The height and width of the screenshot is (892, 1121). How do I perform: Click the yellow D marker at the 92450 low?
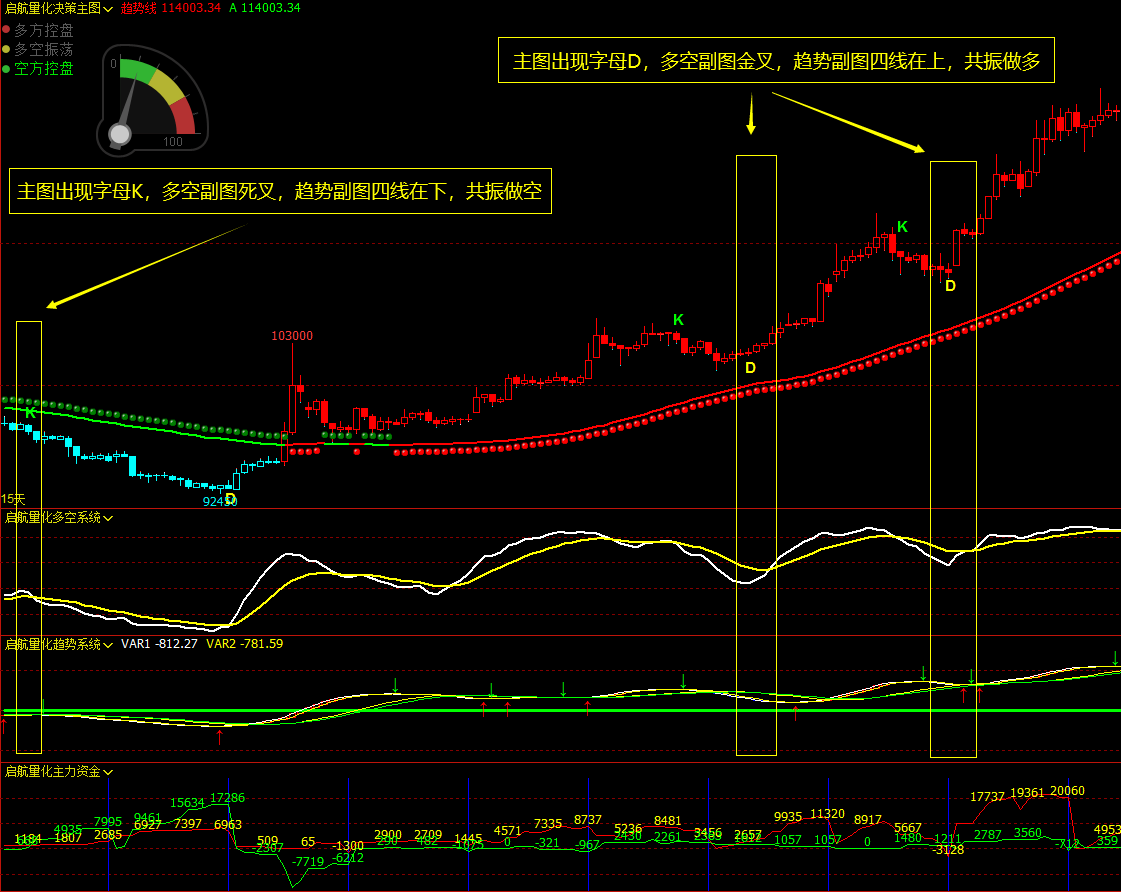(230, 498)
